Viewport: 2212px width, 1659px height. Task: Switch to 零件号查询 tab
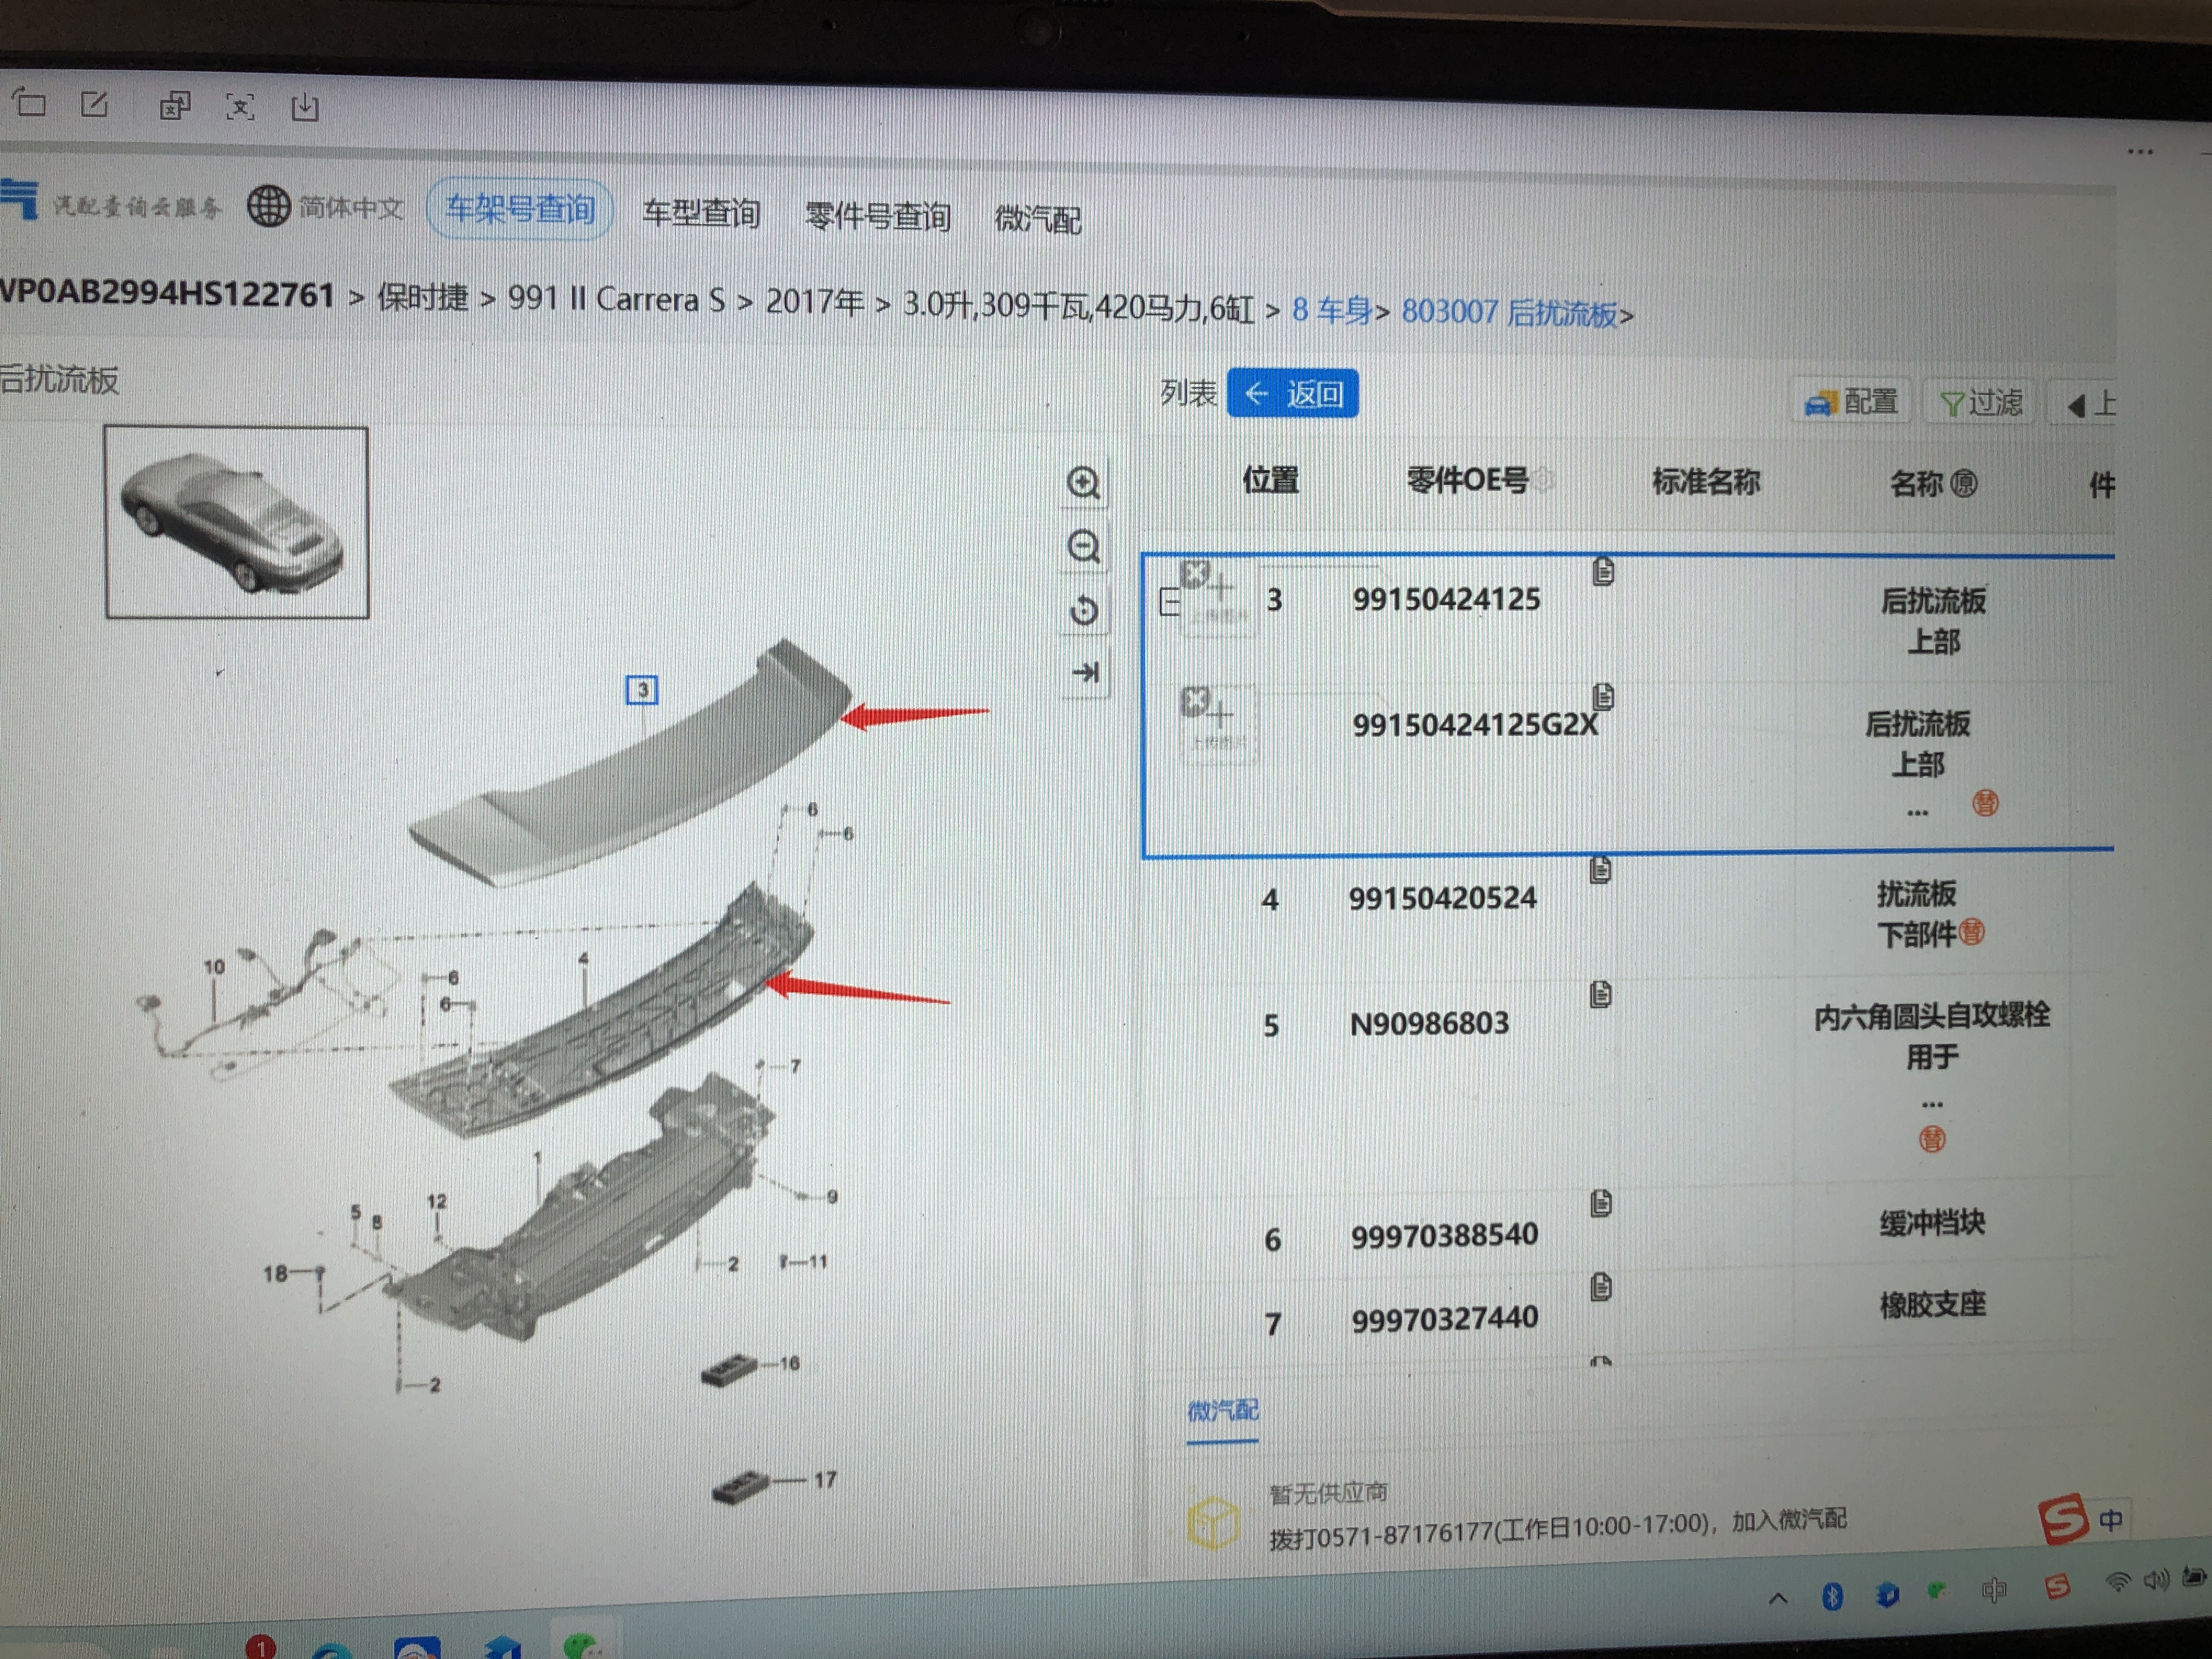(877, 216)
